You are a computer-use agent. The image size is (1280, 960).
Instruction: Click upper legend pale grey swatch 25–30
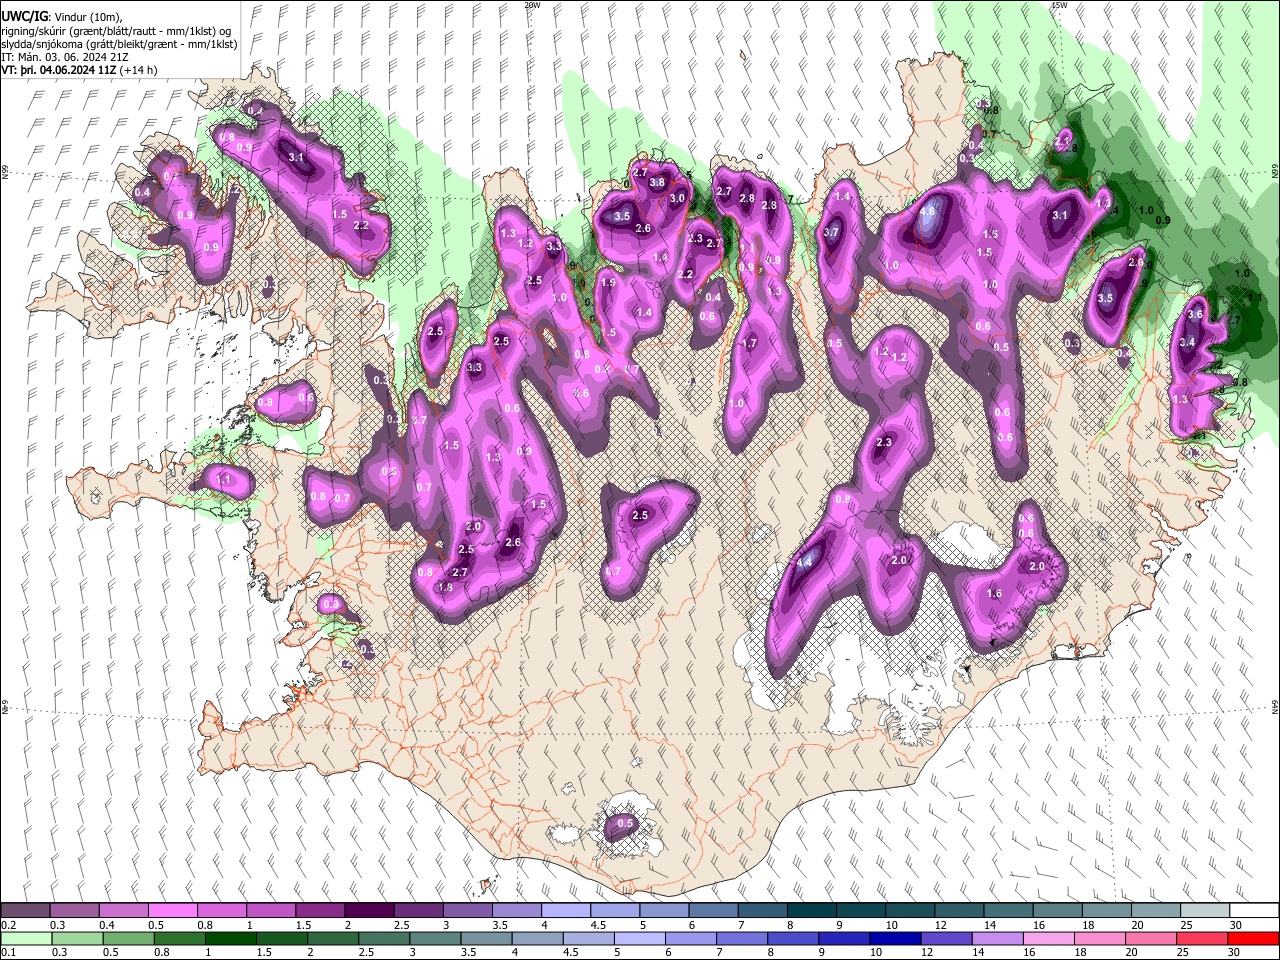coord(1205,911)
